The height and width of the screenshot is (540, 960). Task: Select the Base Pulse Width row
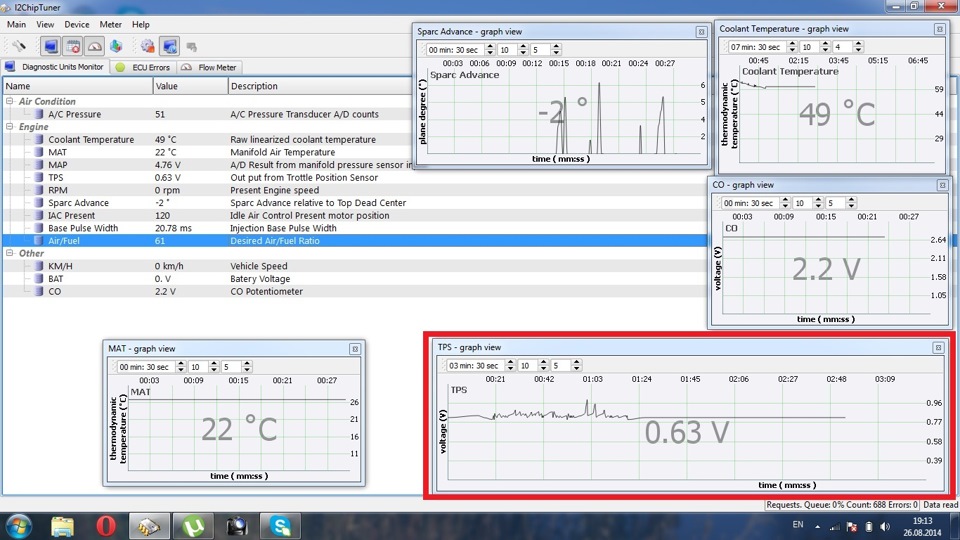coord(355,228)
